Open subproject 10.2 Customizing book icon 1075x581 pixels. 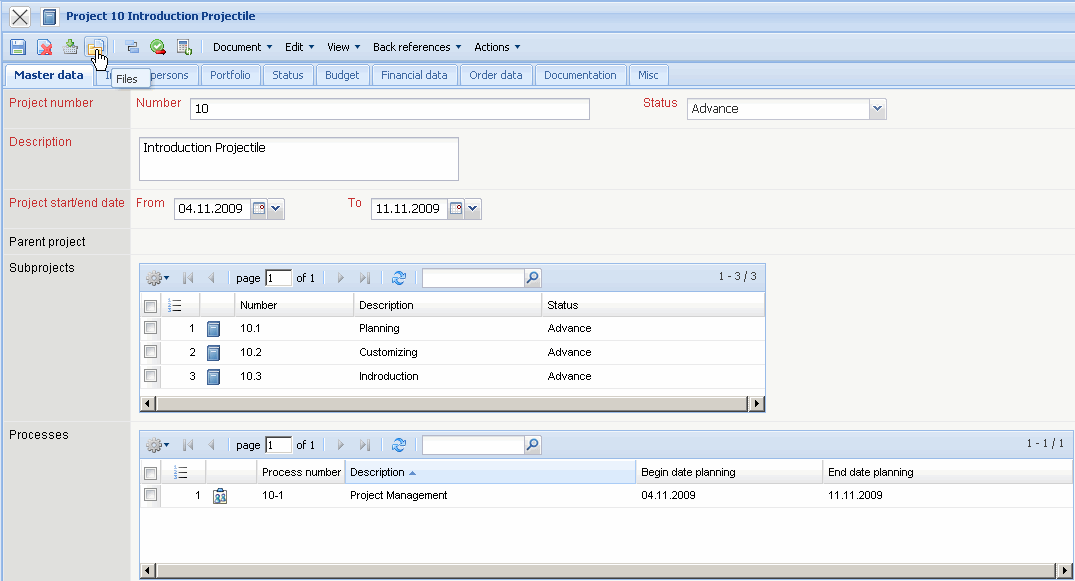(x=213, y=353)
